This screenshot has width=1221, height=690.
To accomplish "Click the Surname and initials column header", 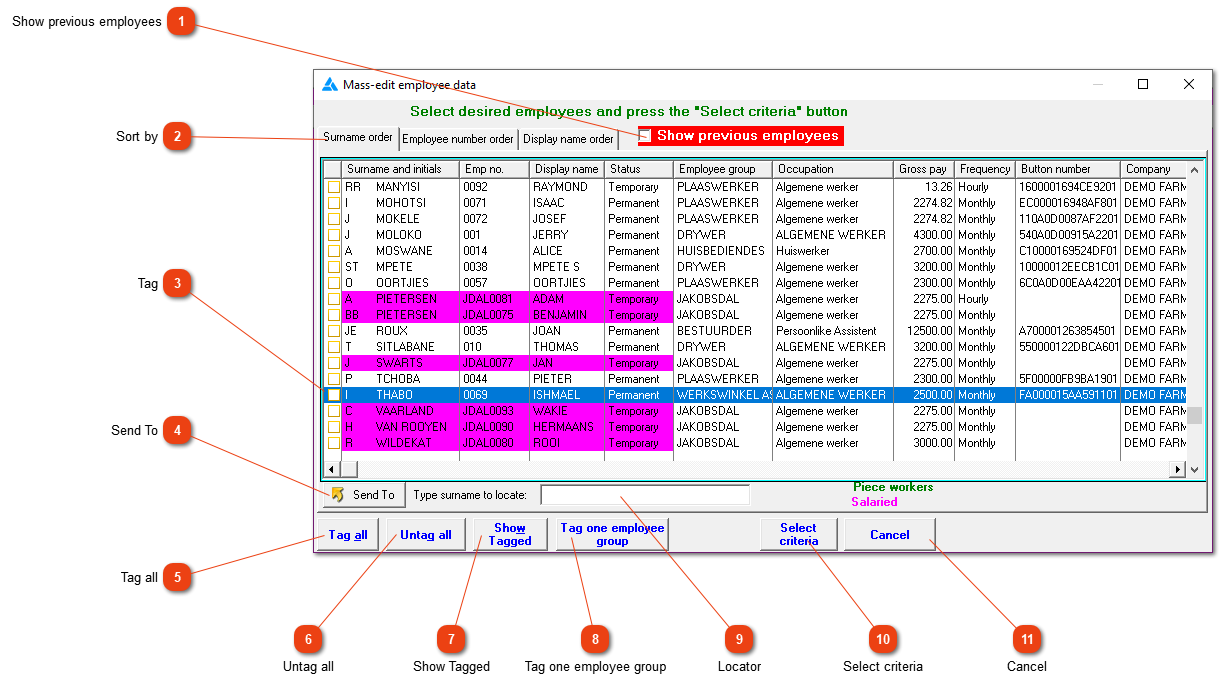I will pyautogui.click(x=400, y=169).
